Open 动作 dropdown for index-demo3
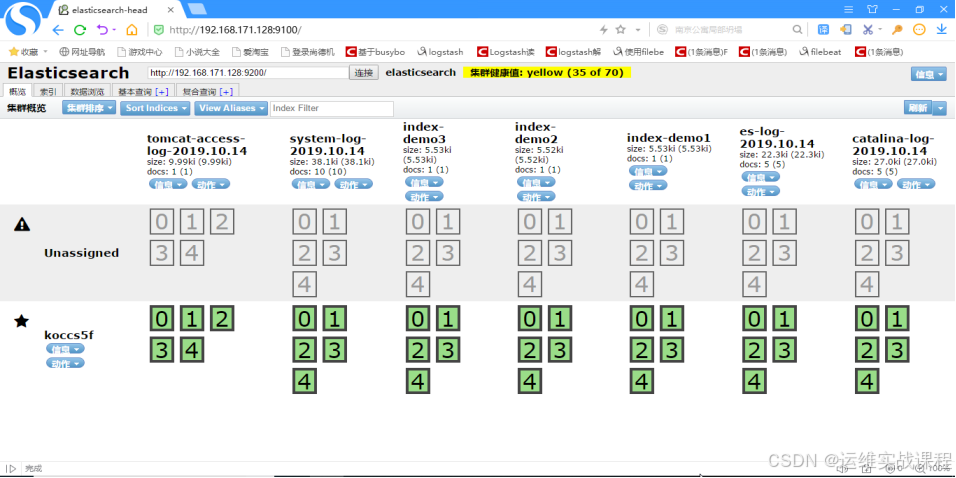956x478 pixels. pyautogui.click(x=424, y=196)
